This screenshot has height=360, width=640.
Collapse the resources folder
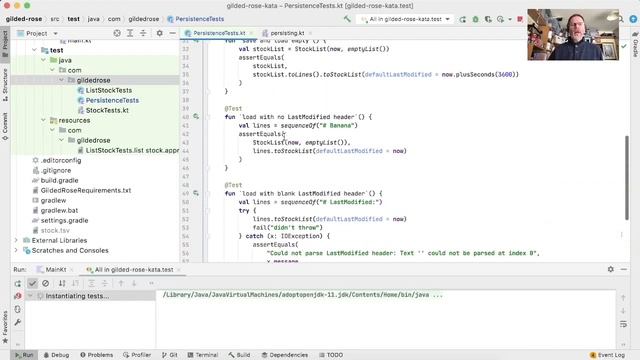[x=44, y=120]
